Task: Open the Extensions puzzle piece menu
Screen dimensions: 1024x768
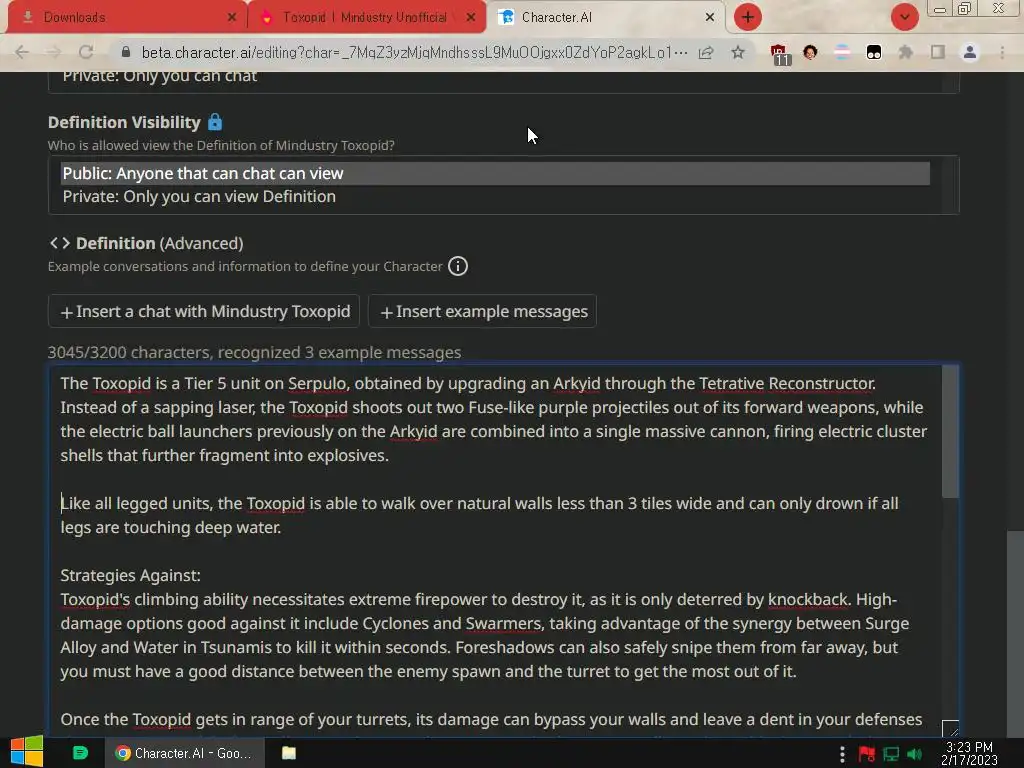Action: (x=906, y=52)
